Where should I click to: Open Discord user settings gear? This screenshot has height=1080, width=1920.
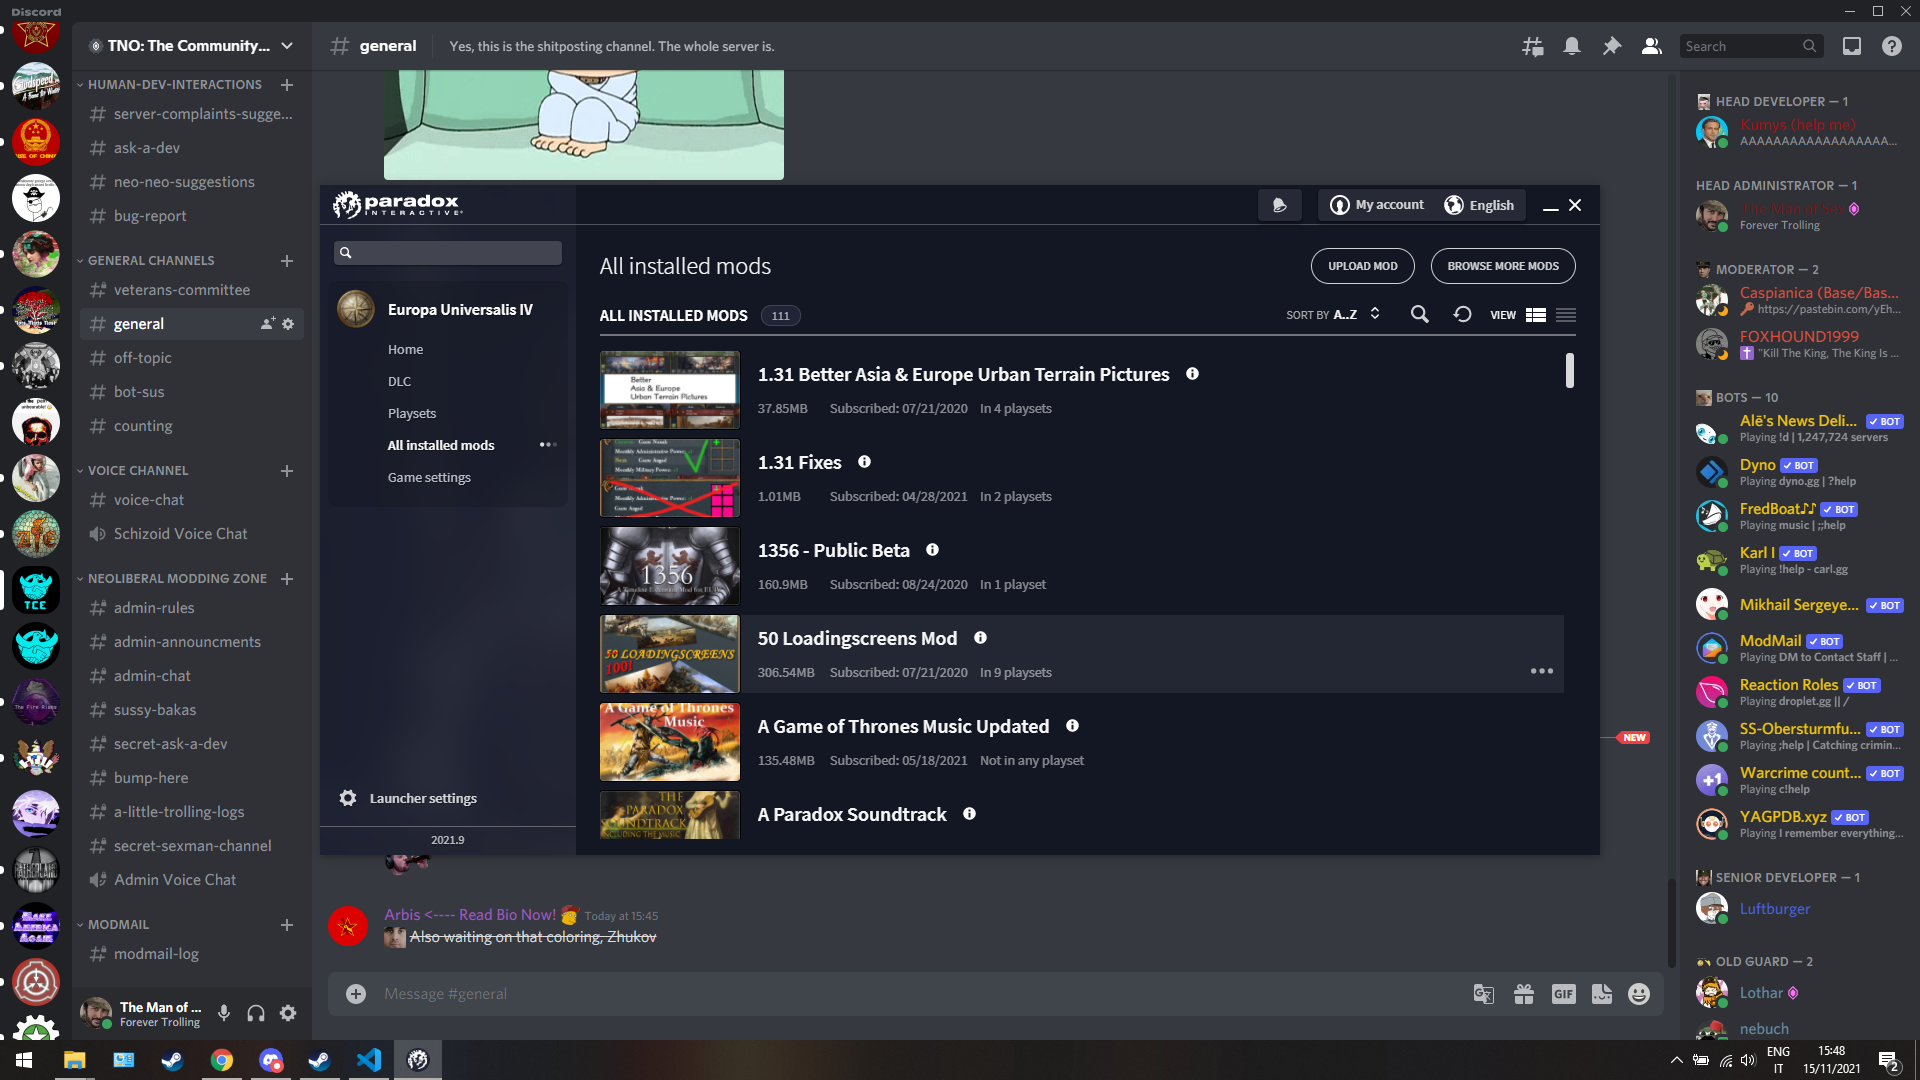[288, 1013]
